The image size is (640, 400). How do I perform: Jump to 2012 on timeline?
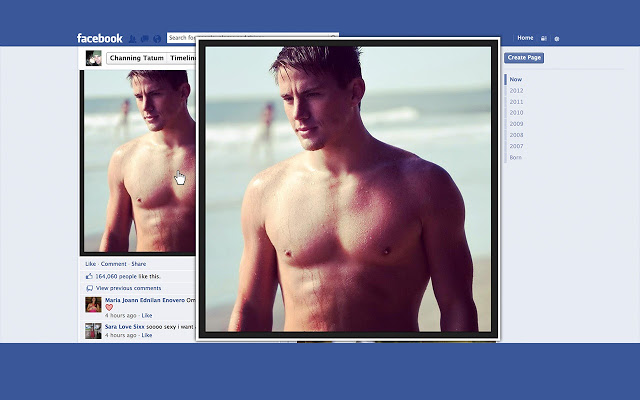[516, 91]
